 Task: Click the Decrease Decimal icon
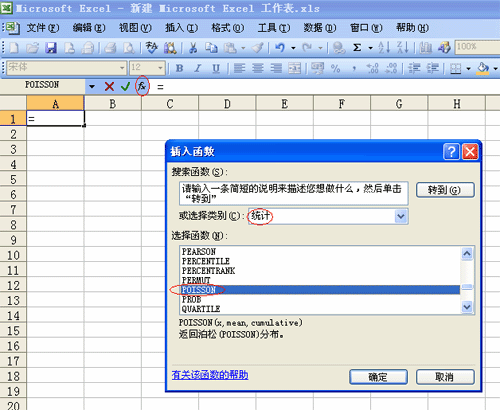[x=391, y=69]
